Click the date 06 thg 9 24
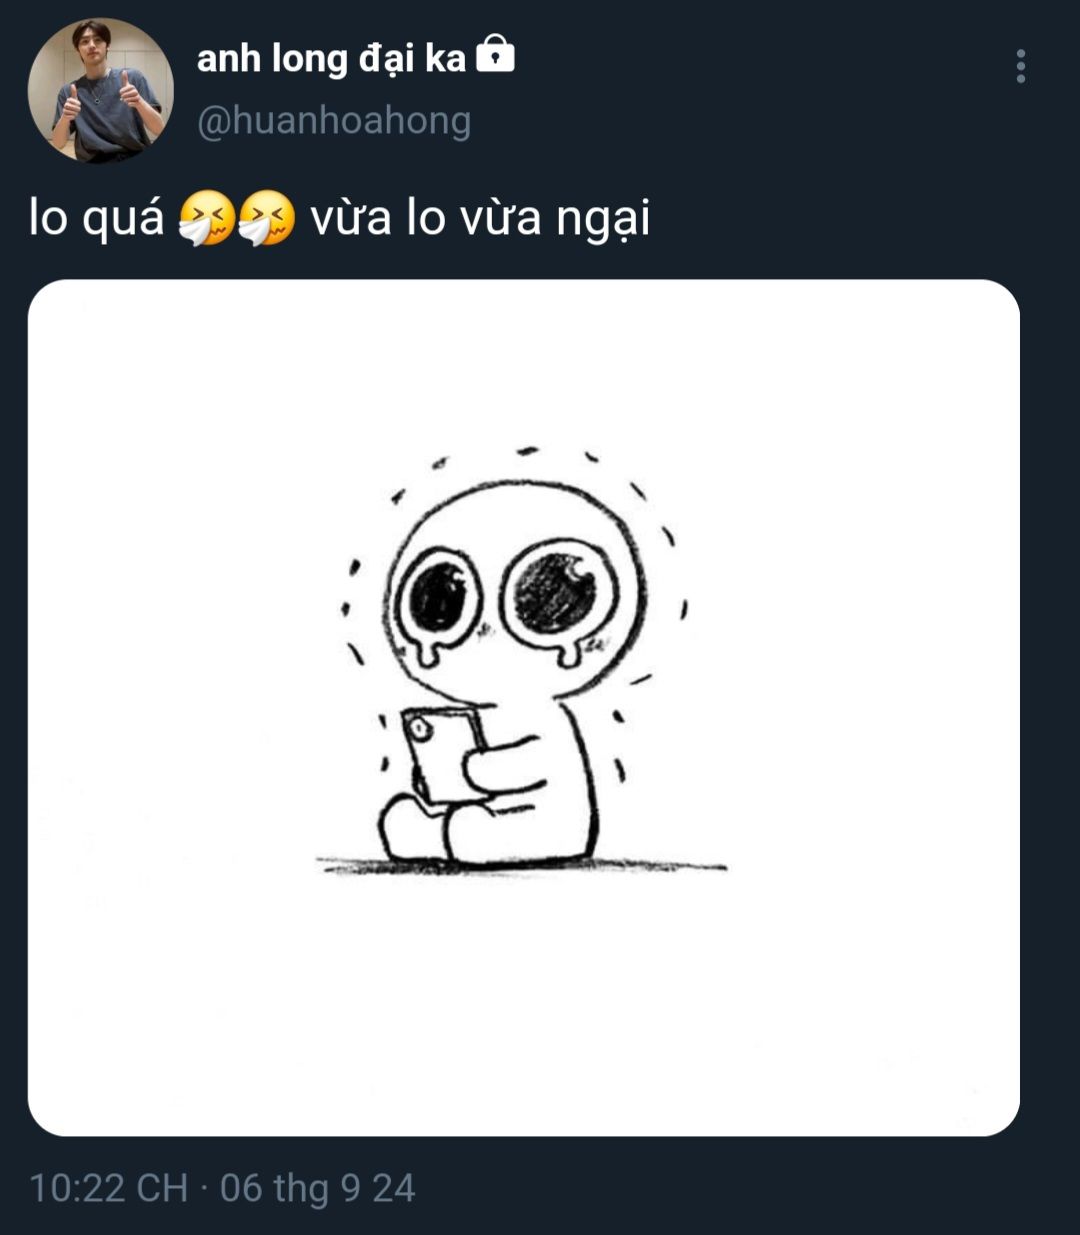1080x1235 pixels. (x=317, y=1188)
